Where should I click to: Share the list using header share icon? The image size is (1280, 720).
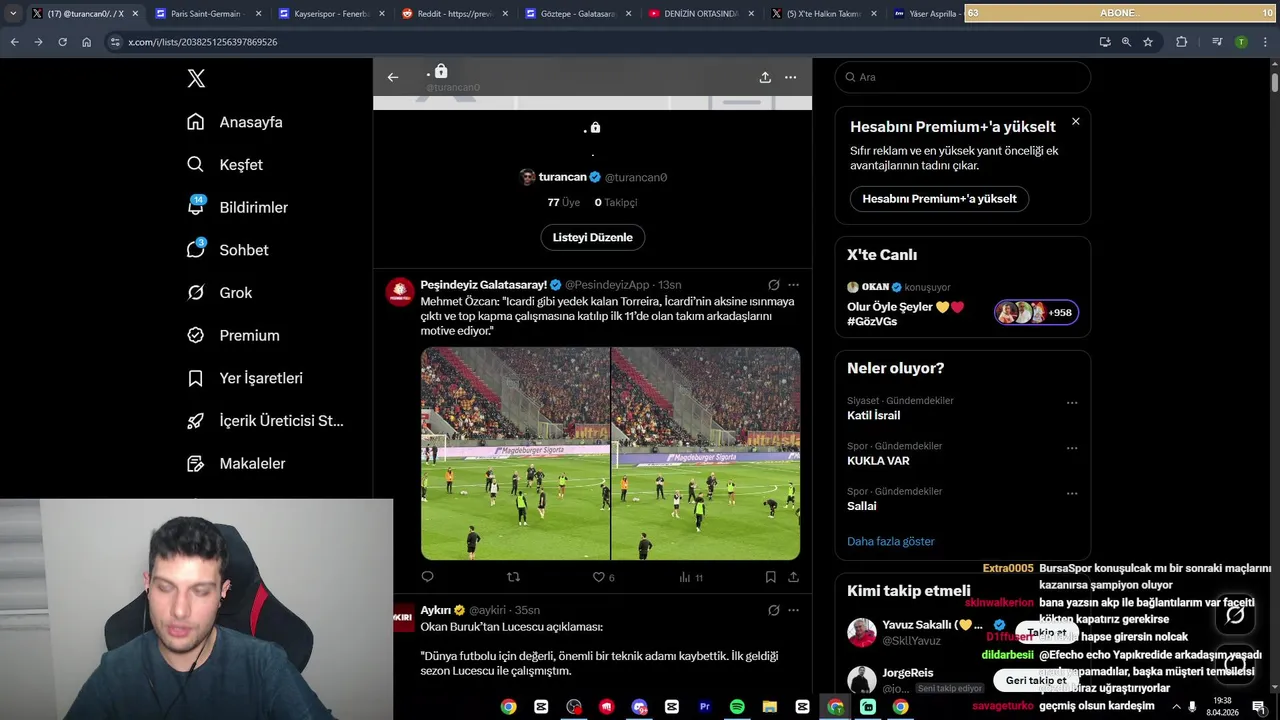pos(765,77)
